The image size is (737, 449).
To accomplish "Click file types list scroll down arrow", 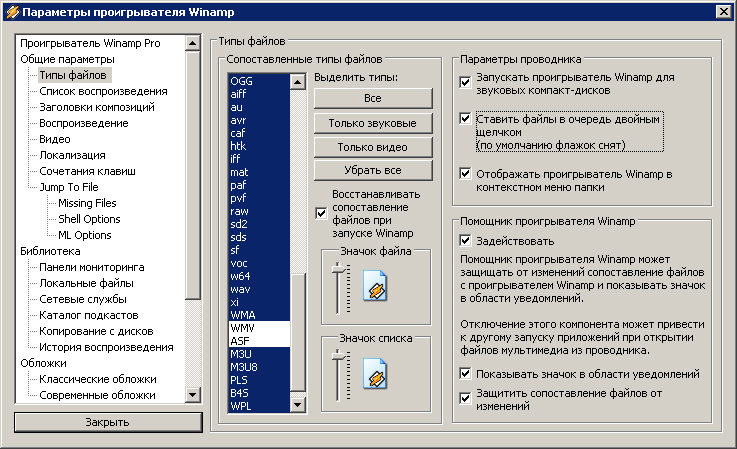I will (297, 406).
